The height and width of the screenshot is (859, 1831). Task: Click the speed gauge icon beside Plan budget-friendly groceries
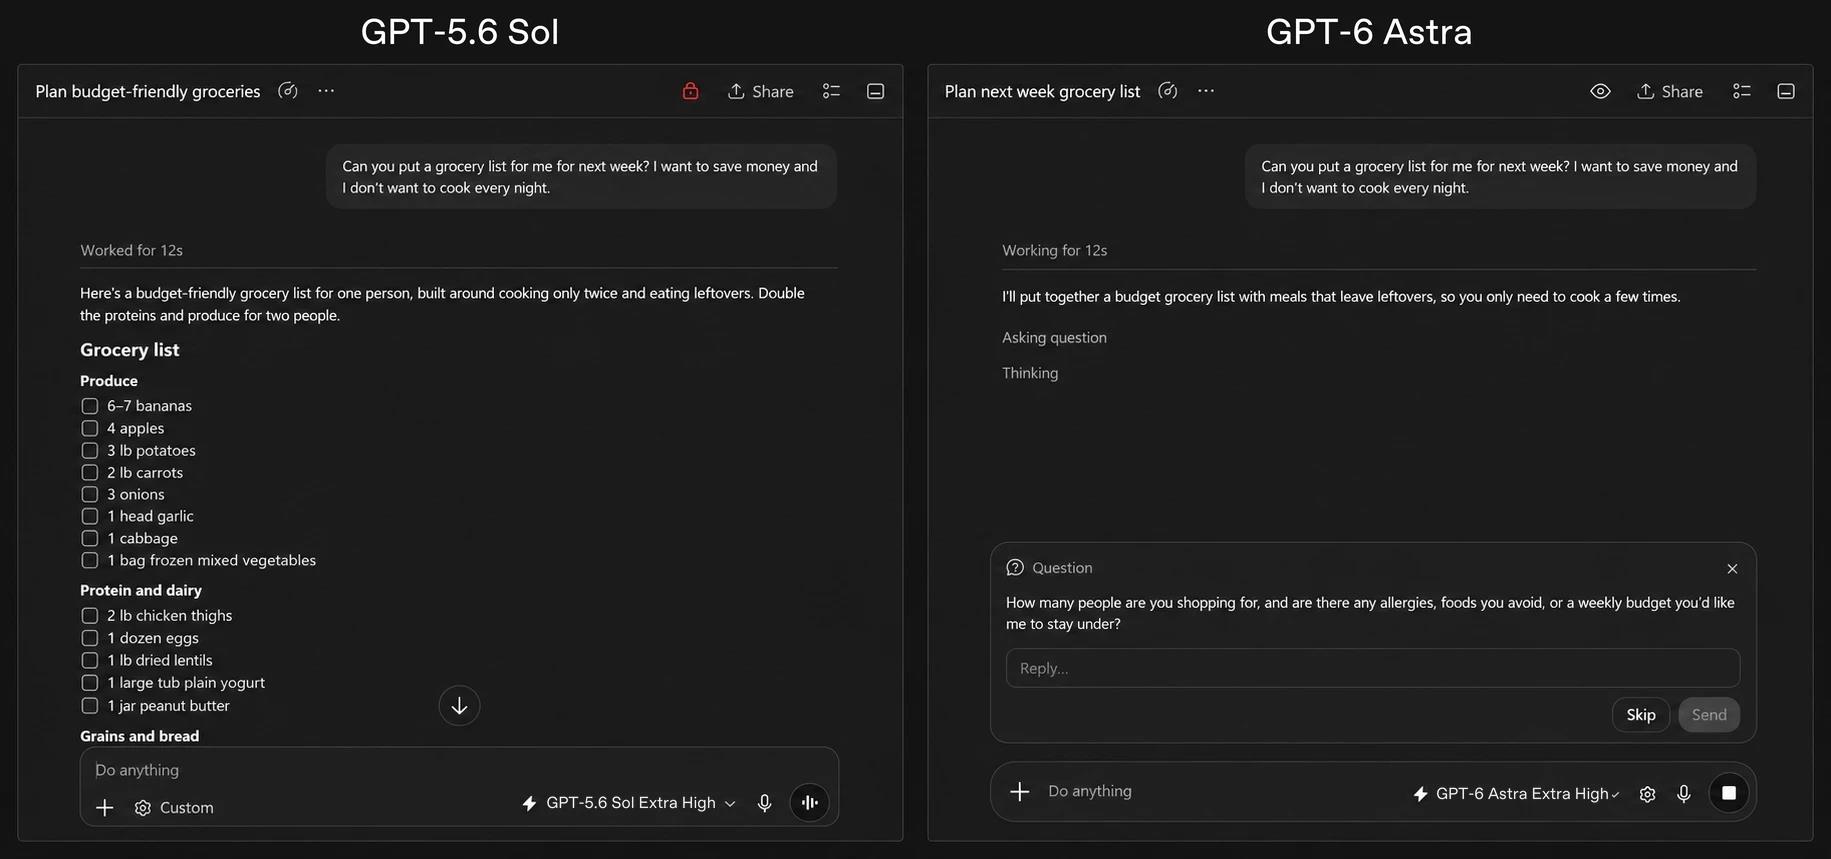click(x=288, y=91)
